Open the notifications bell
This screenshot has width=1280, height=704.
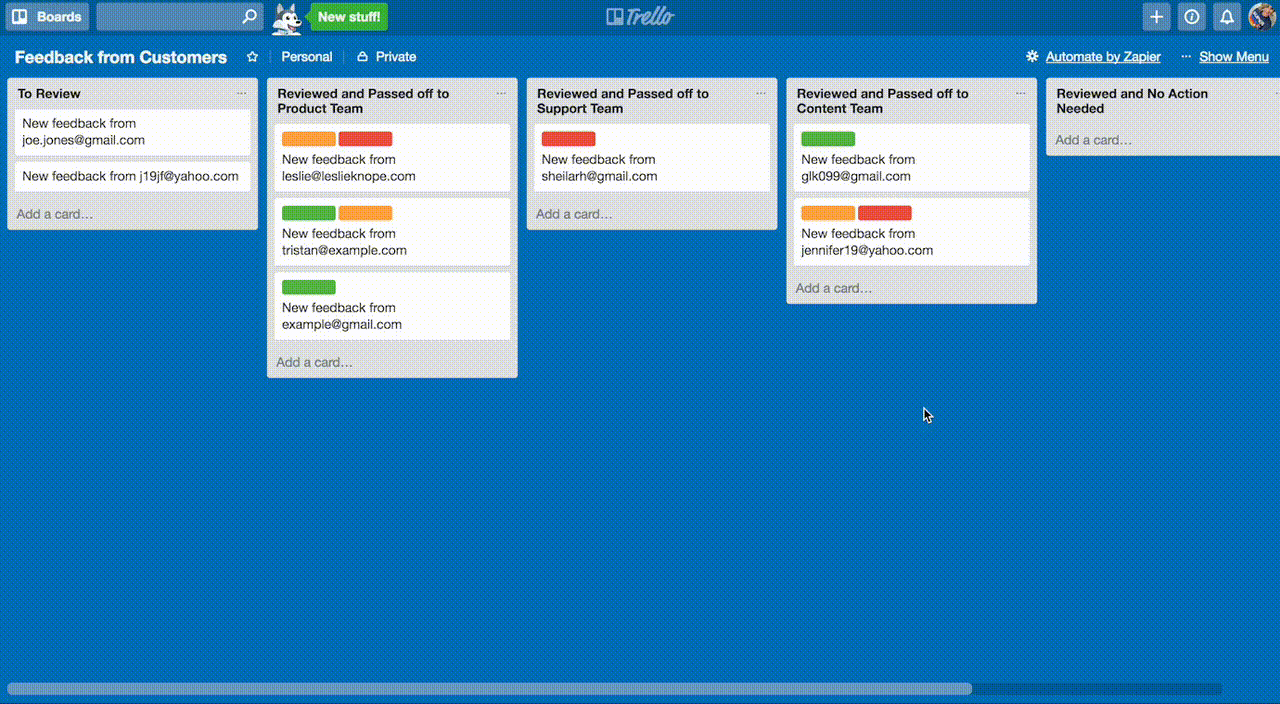pyautogui.click(x=1226, y=17)
